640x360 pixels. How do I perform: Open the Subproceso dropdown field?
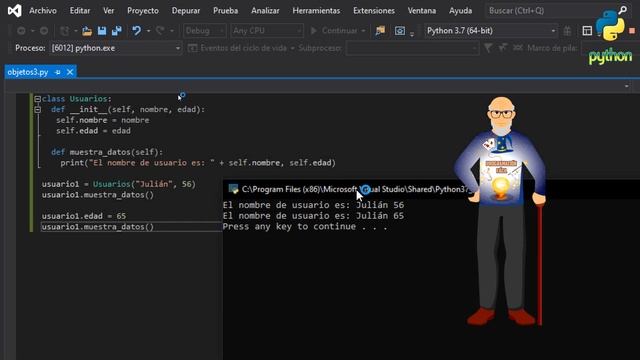[412, 48]
